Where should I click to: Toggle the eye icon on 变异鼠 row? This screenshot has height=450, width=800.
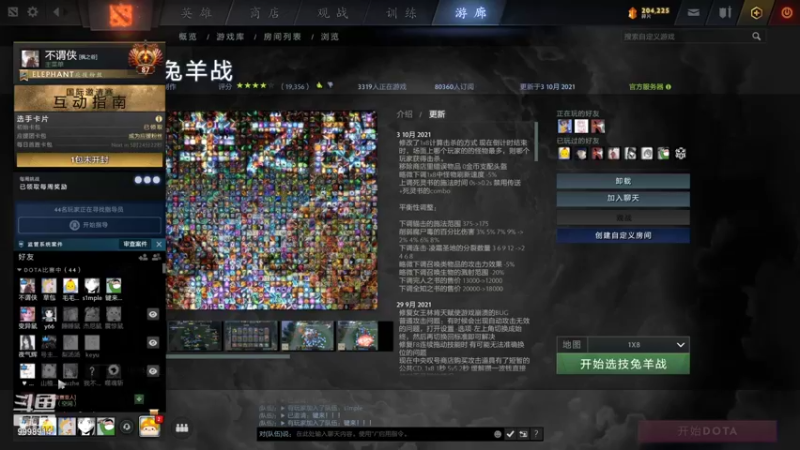coord(153,314)
